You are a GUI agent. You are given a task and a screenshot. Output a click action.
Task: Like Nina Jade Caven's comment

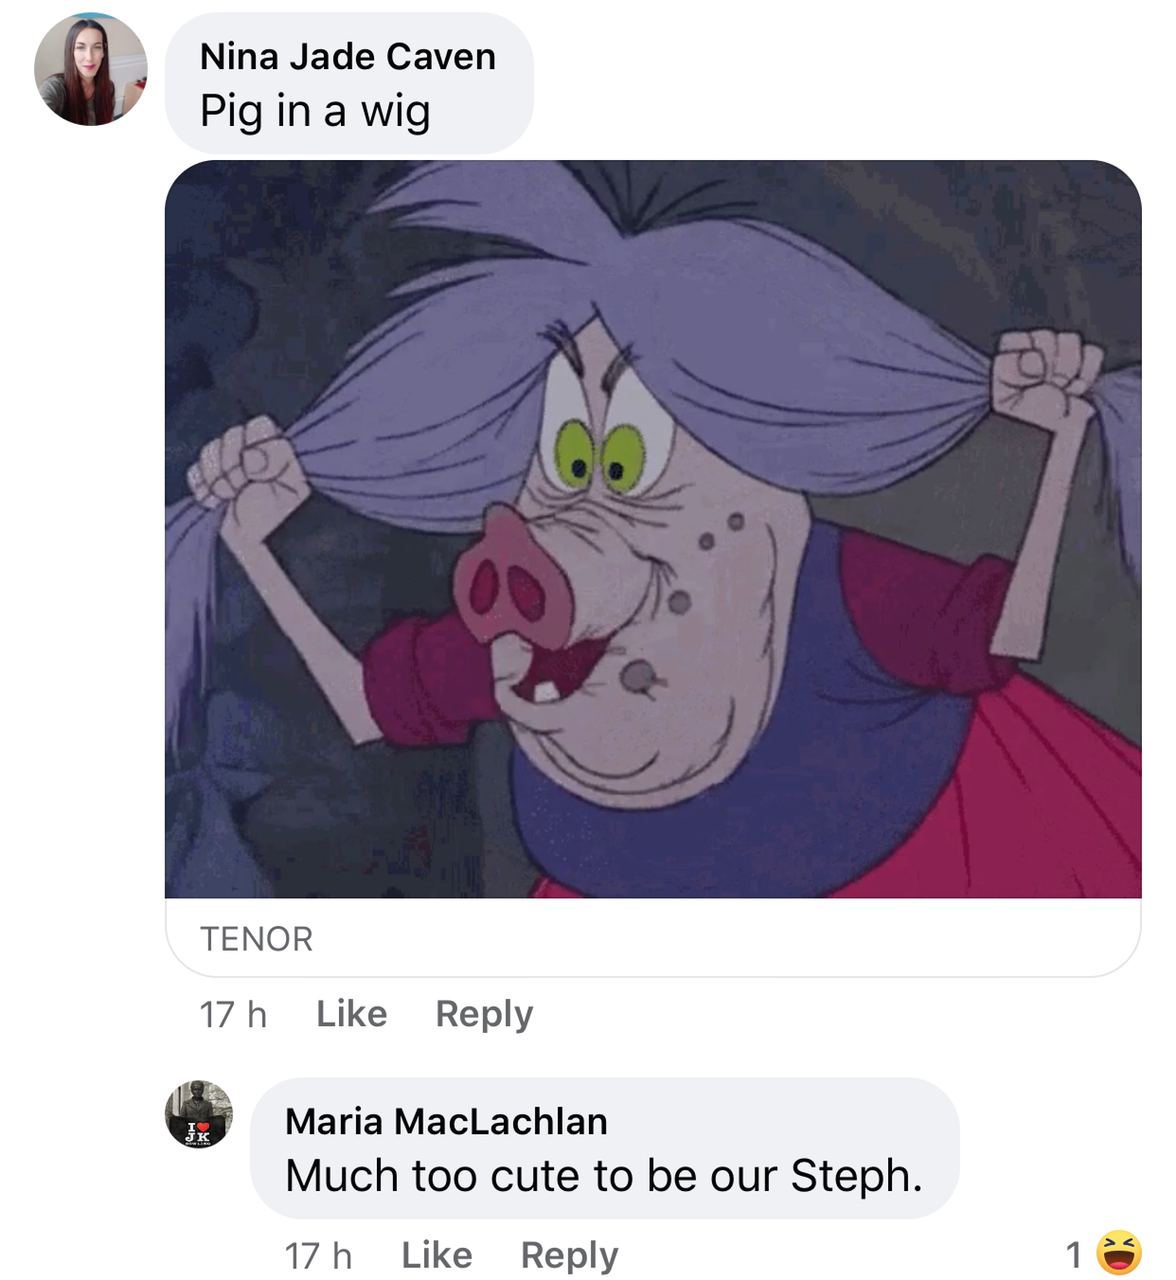[351, 1014]
